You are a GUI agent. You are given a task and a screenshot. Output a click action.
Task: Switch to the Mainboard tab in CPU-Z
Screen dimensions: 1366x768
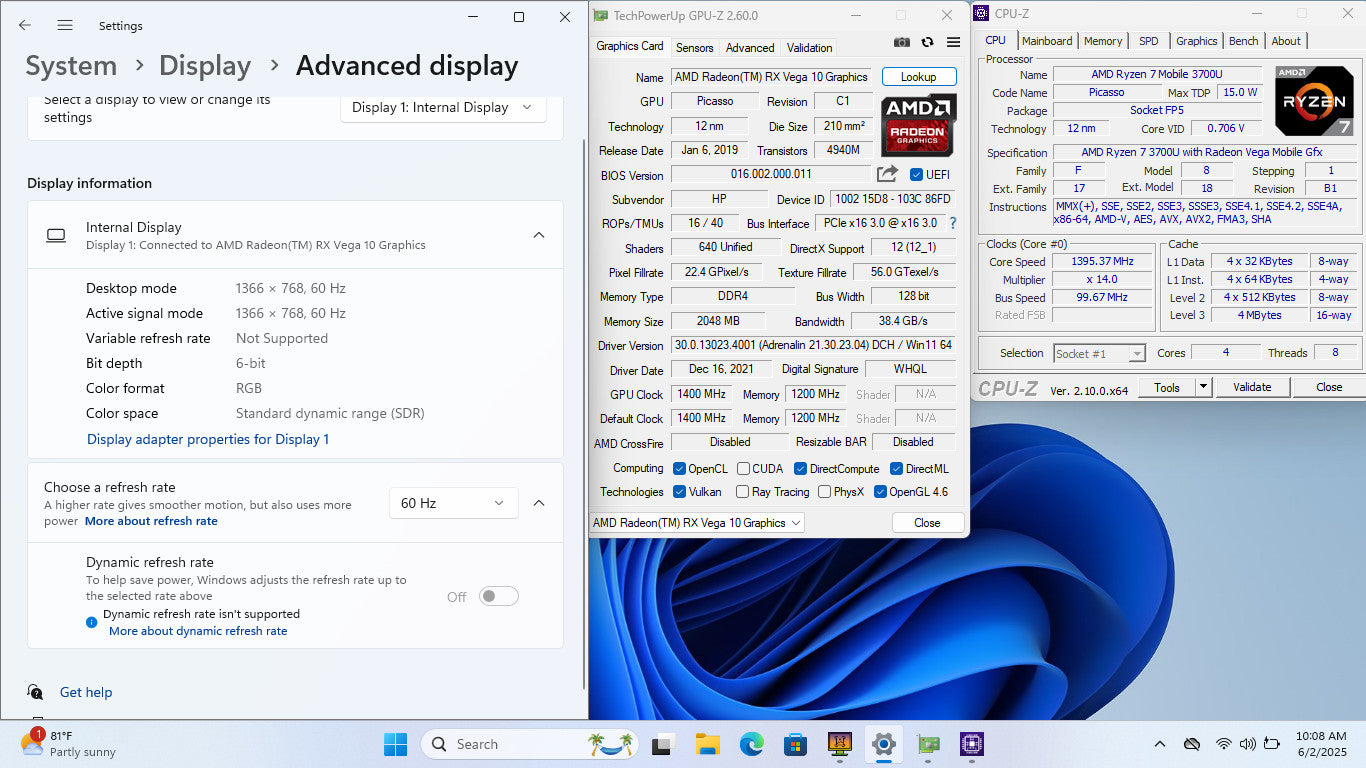pos(1047,41)
